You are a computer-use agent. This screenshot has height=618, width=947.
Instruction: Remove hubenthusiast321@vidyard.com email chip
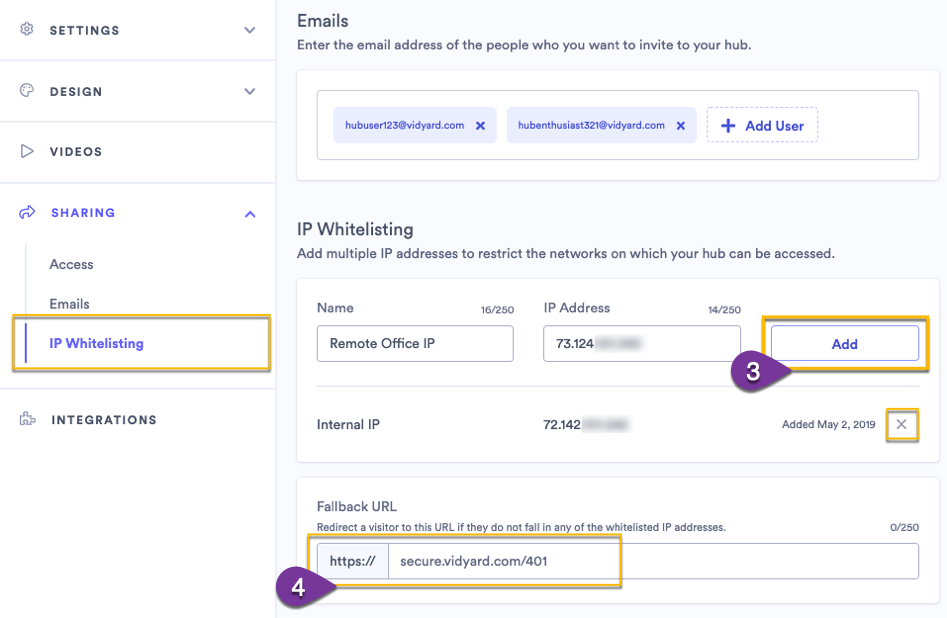click(x=681, y=126)
